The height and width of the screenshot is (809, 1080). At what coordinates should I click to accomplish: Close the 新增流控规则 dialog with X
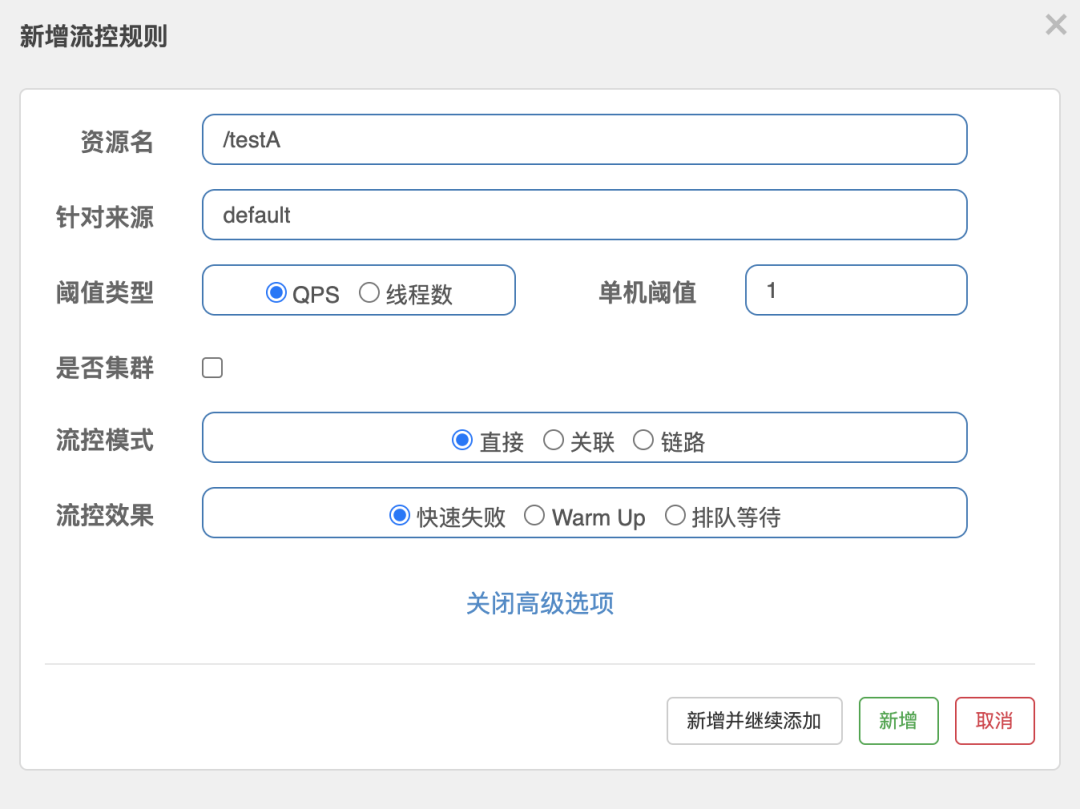click(1056, 25)
